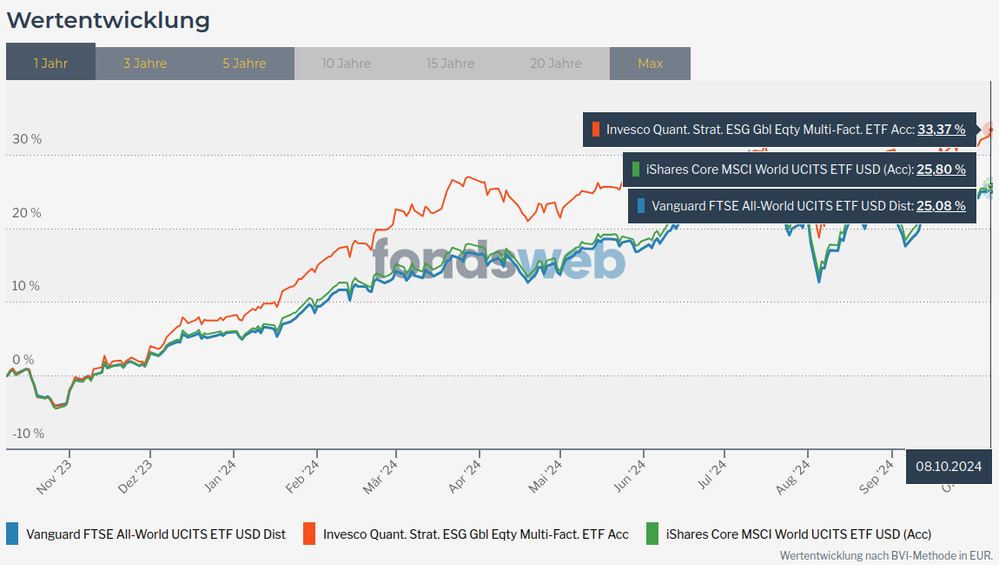Click the Dez '23 axis label
This screenshot has width=999, height=565.
(x=135, y=477)
